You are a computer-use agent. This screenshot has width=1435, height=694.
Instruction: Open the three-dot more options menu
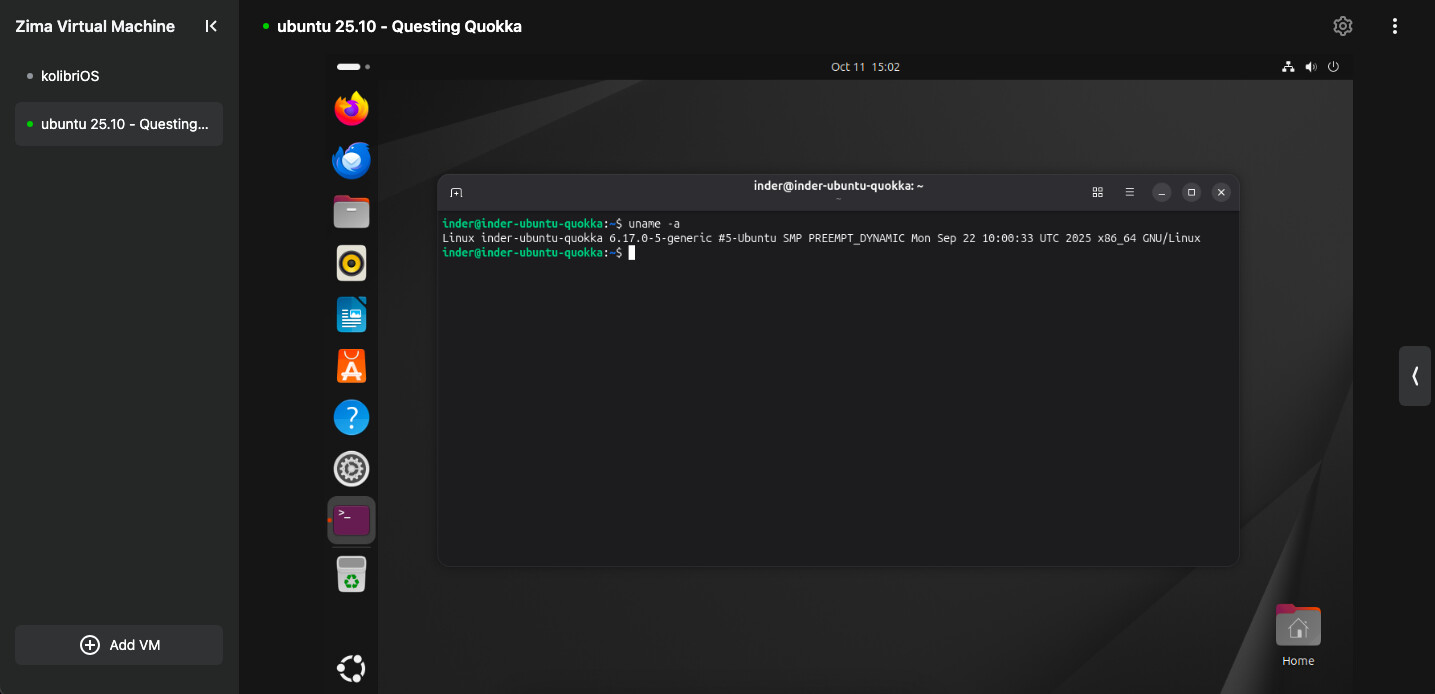pos(1394,26)
